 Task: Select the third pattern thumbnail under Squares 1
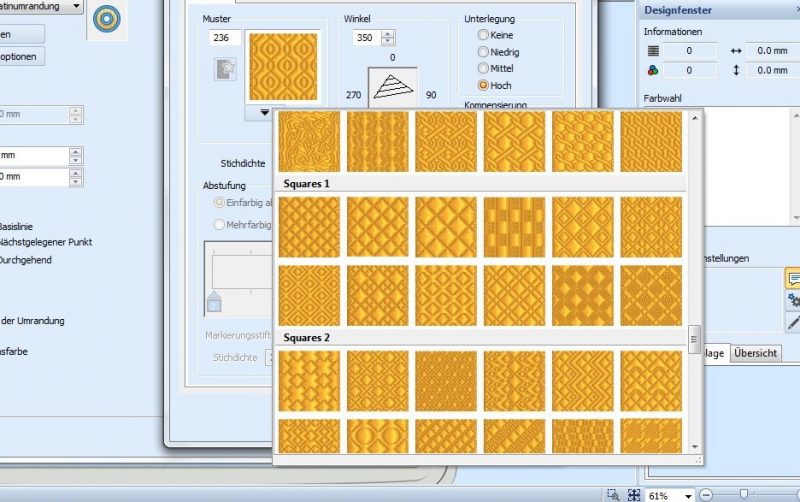point(446,227)
